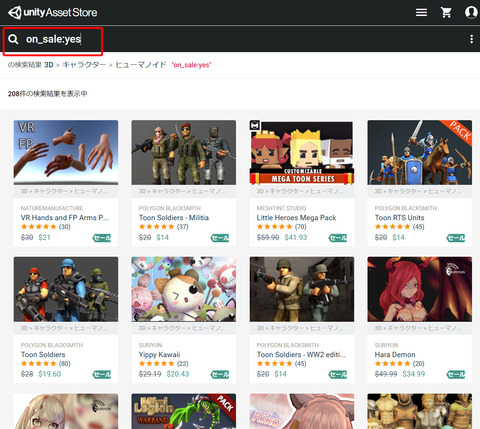This screenshot has height=429, width=480.
Task: Go to ヒューマノイド breadcrumb category
Action: pos(141,65)
